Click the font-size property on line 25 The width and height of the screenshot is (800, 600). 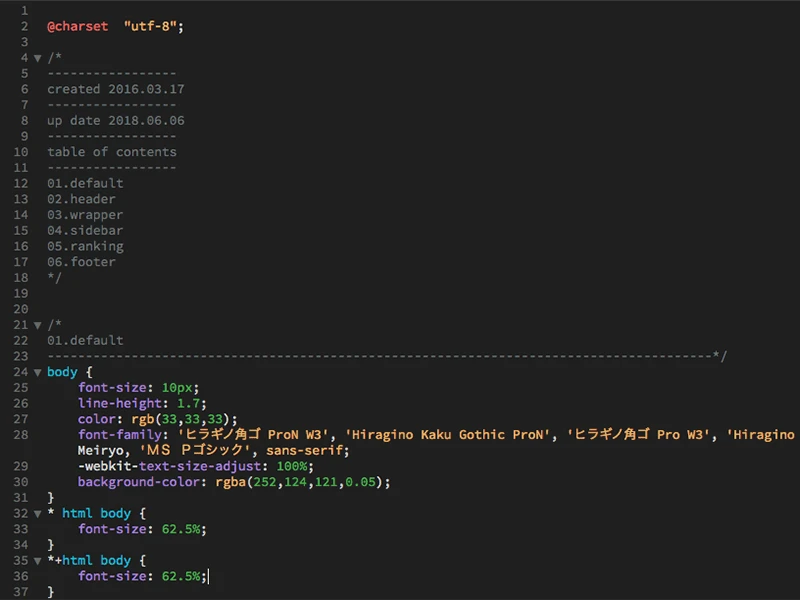click(x=112, y=388)
